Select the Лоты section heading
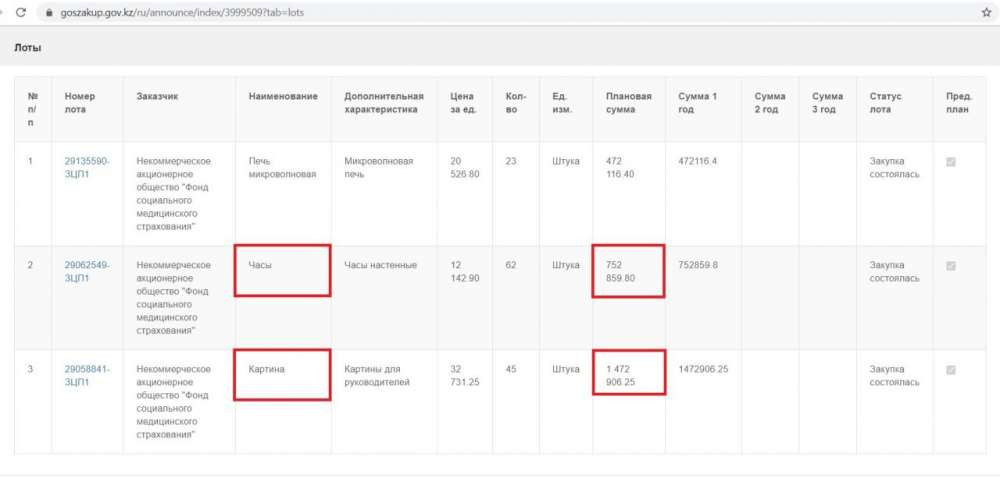1000x478 pixels. [x=27, y=47]
